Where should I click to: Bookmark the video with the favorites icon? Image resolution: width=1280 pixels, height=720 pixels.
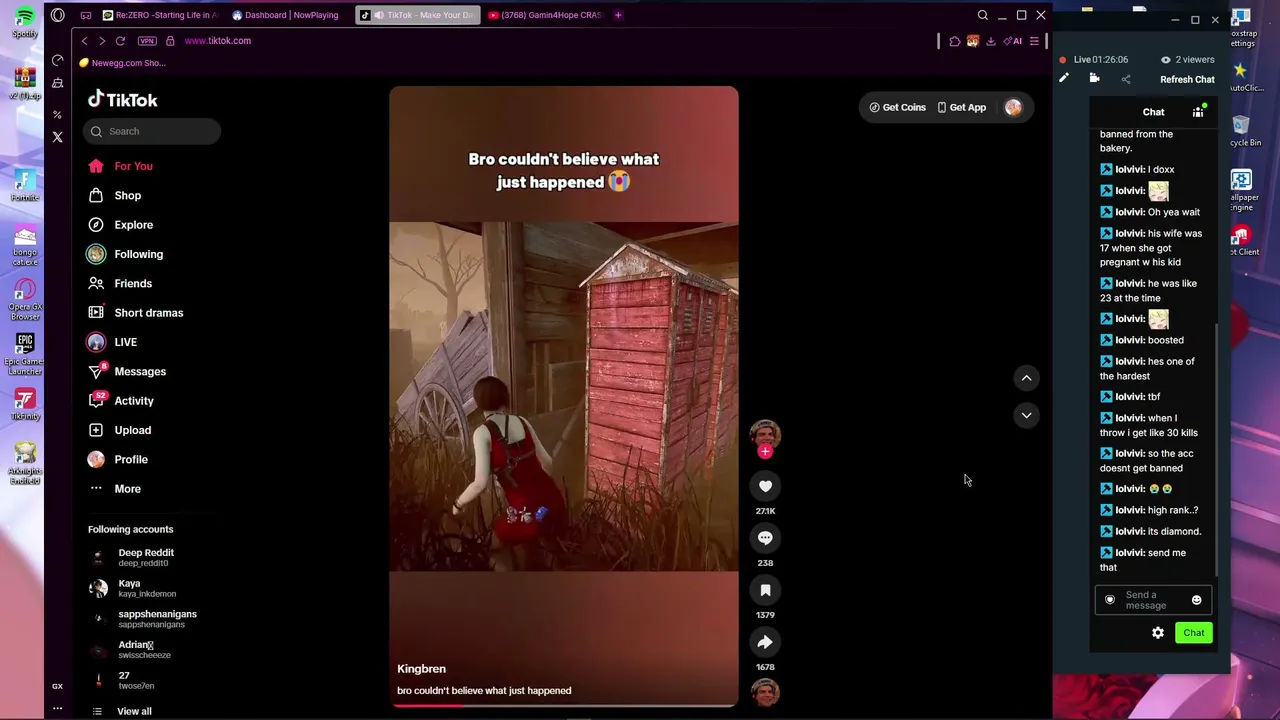(x=765, y=590)
